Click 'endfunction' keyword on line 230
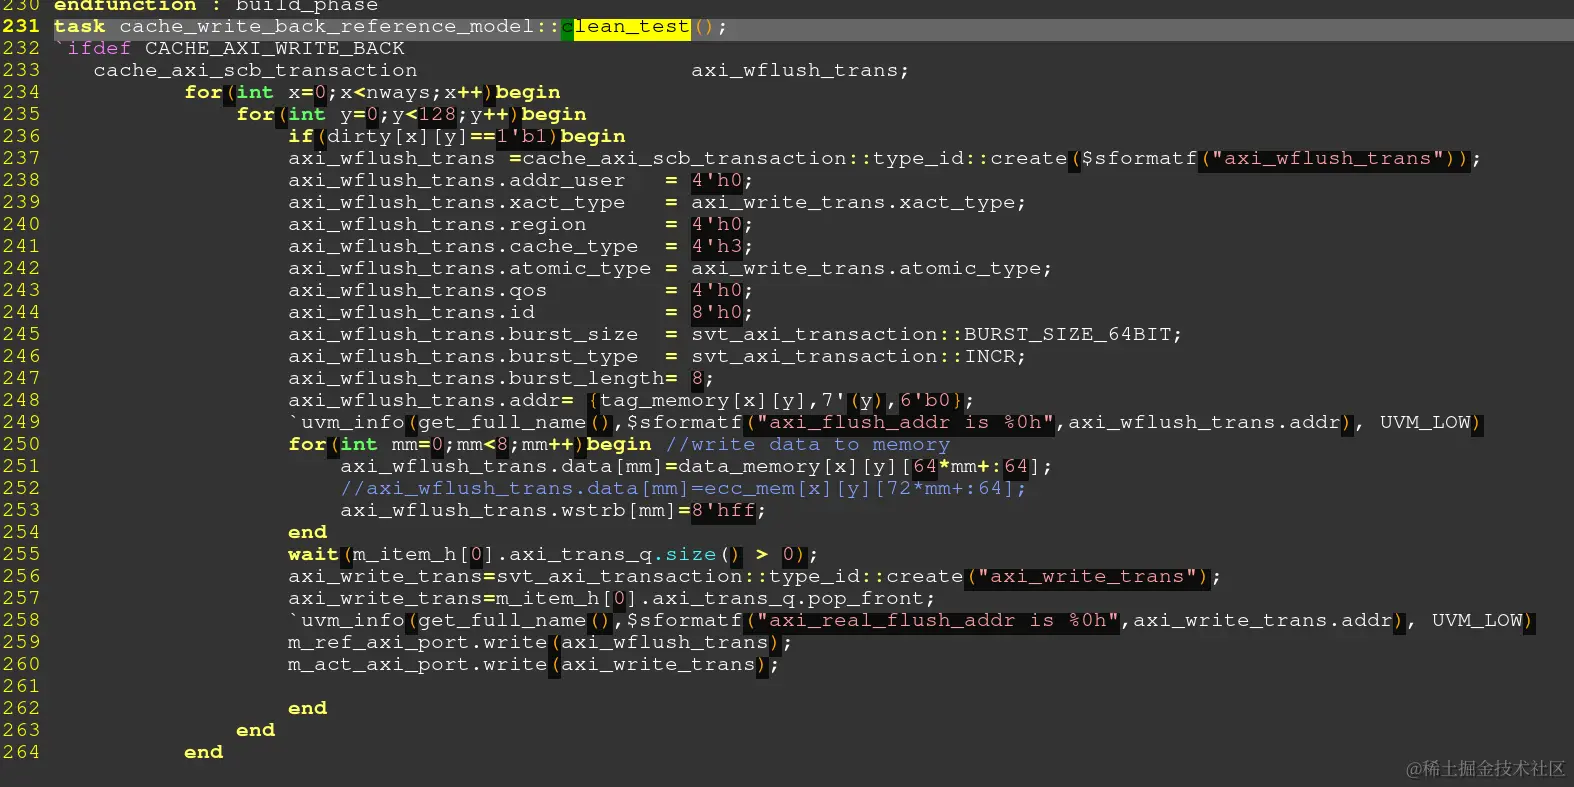This screenshot has width=1574, height=787. tap(125, 6)
